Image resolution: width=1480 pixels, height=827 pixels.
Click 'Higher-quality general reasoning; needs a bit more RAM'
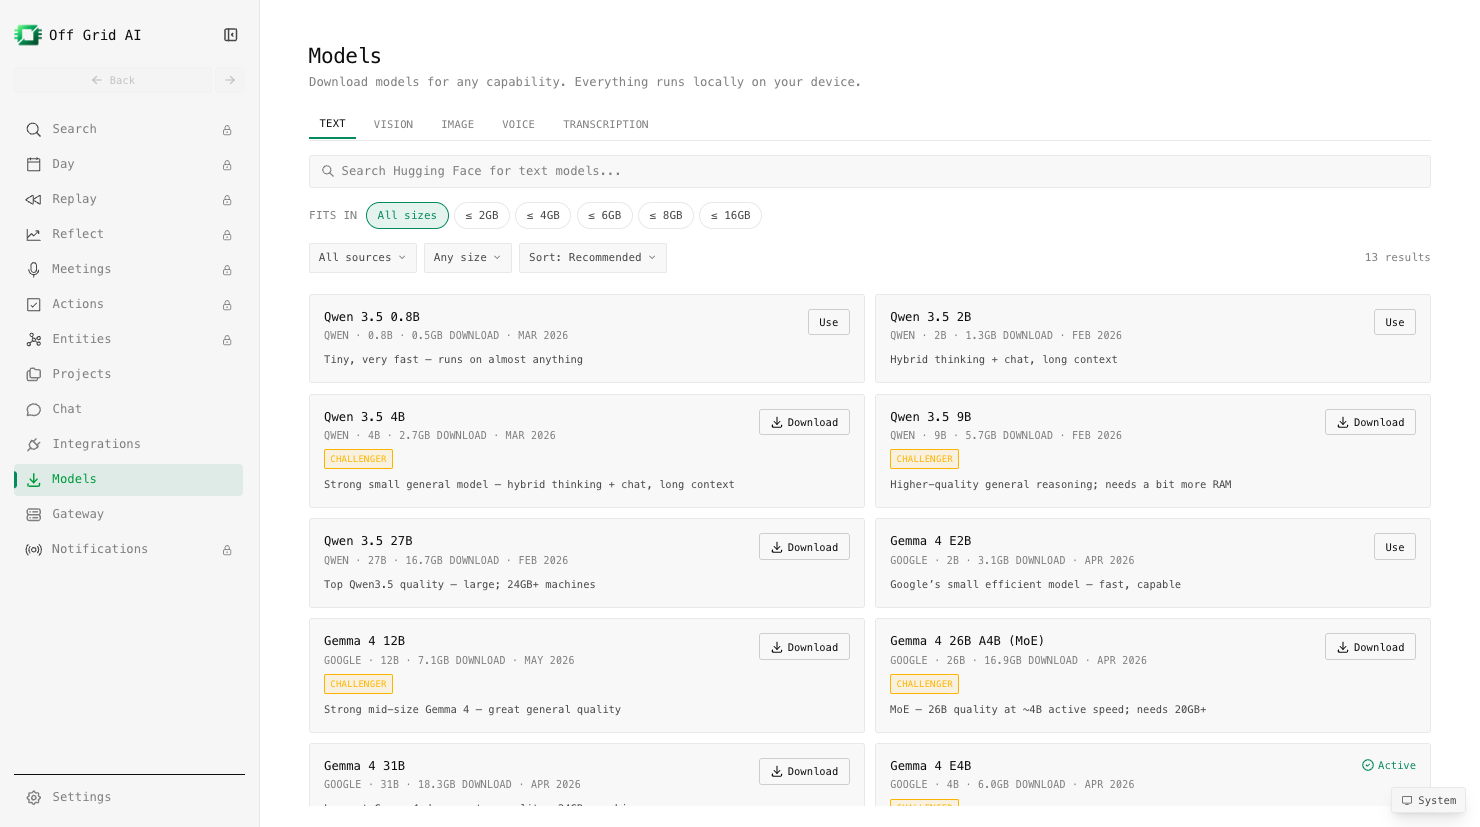(x=1060, y=485)
